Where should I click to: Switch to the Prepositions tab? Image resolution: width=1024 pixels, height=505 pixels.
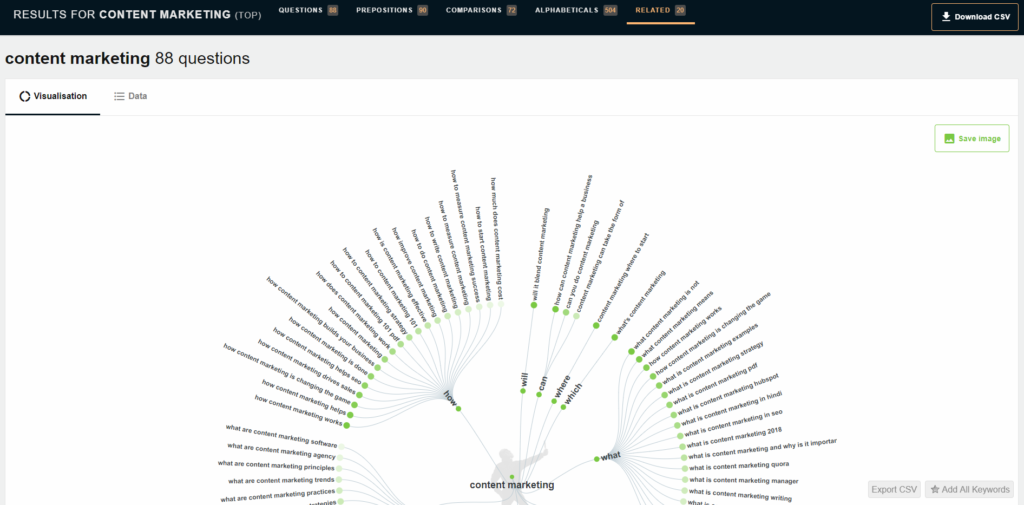[391, 10]
